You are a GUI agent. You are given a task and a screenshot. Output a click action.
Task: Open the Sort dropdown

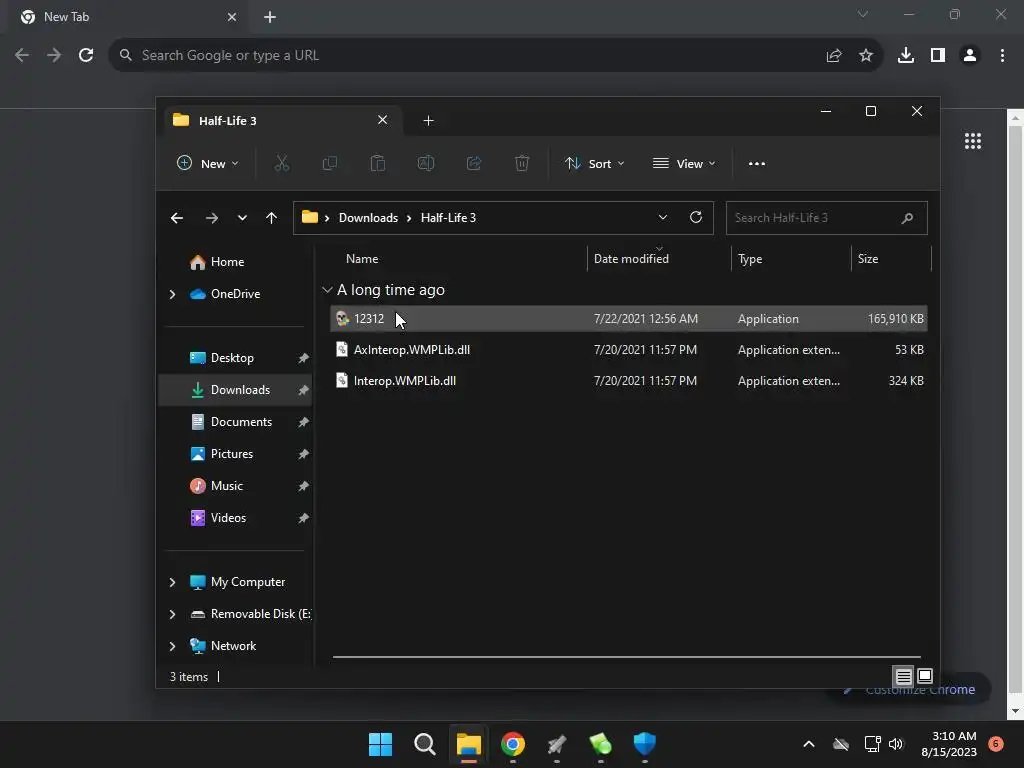[x=594, y=163]
